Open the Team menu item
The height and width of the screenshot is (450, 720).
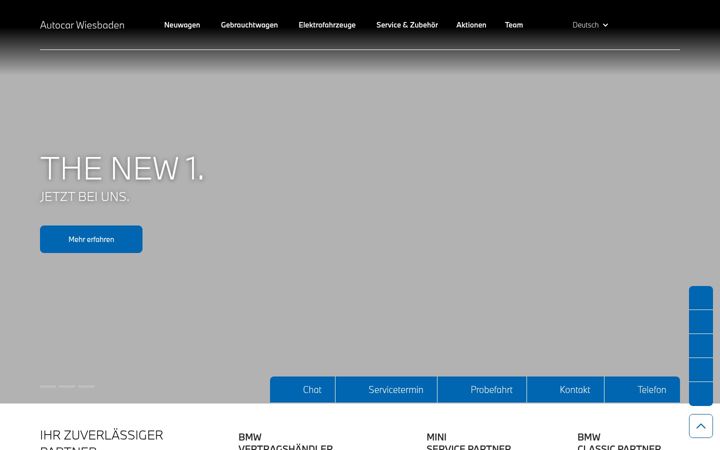tap(514, 25)
